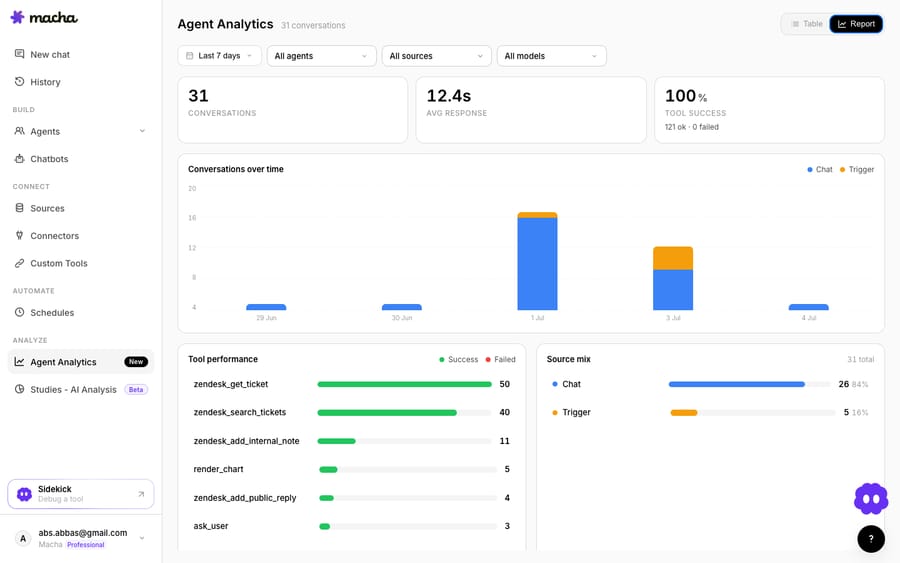Open History page
This screenshot has height=563, width=900.
tap(80, 82)
